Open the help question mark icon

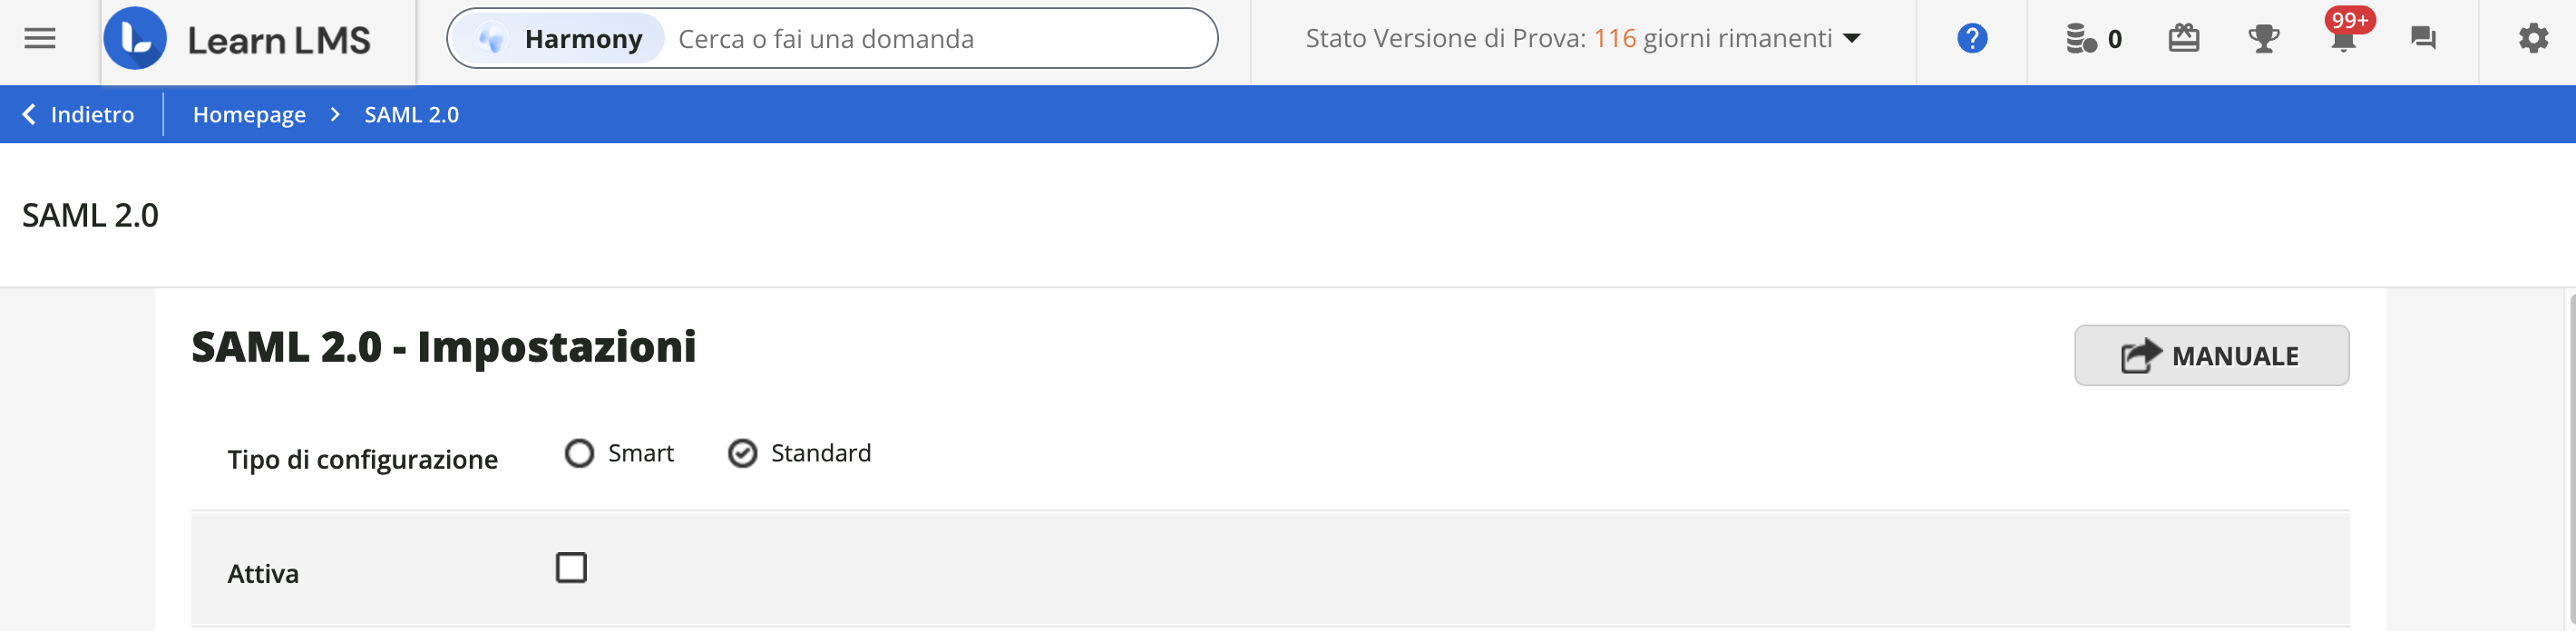pos(1971,39)
